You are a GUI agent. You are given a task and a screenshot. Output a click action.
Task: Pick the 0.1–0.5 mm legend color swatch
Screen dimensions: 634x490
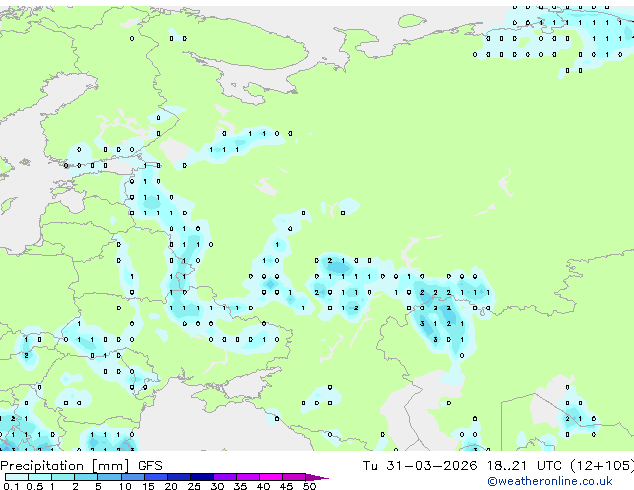17,477
